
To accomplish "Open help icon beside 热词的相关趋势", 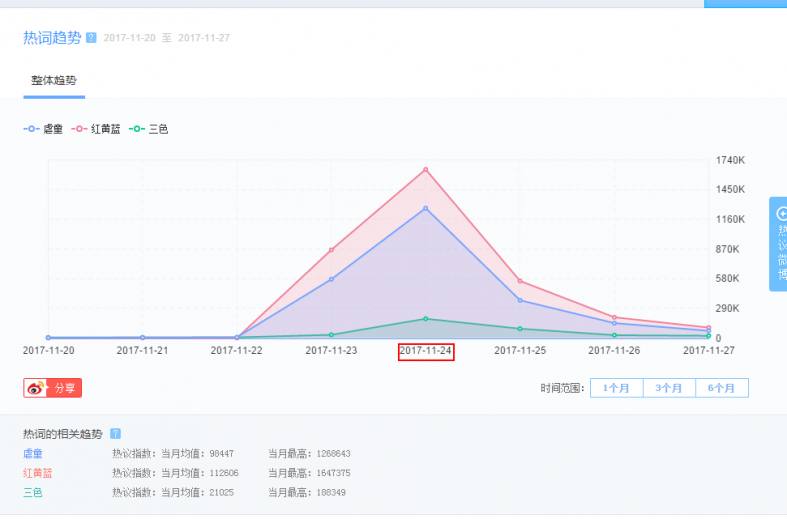I will click(x=115, y=434).
